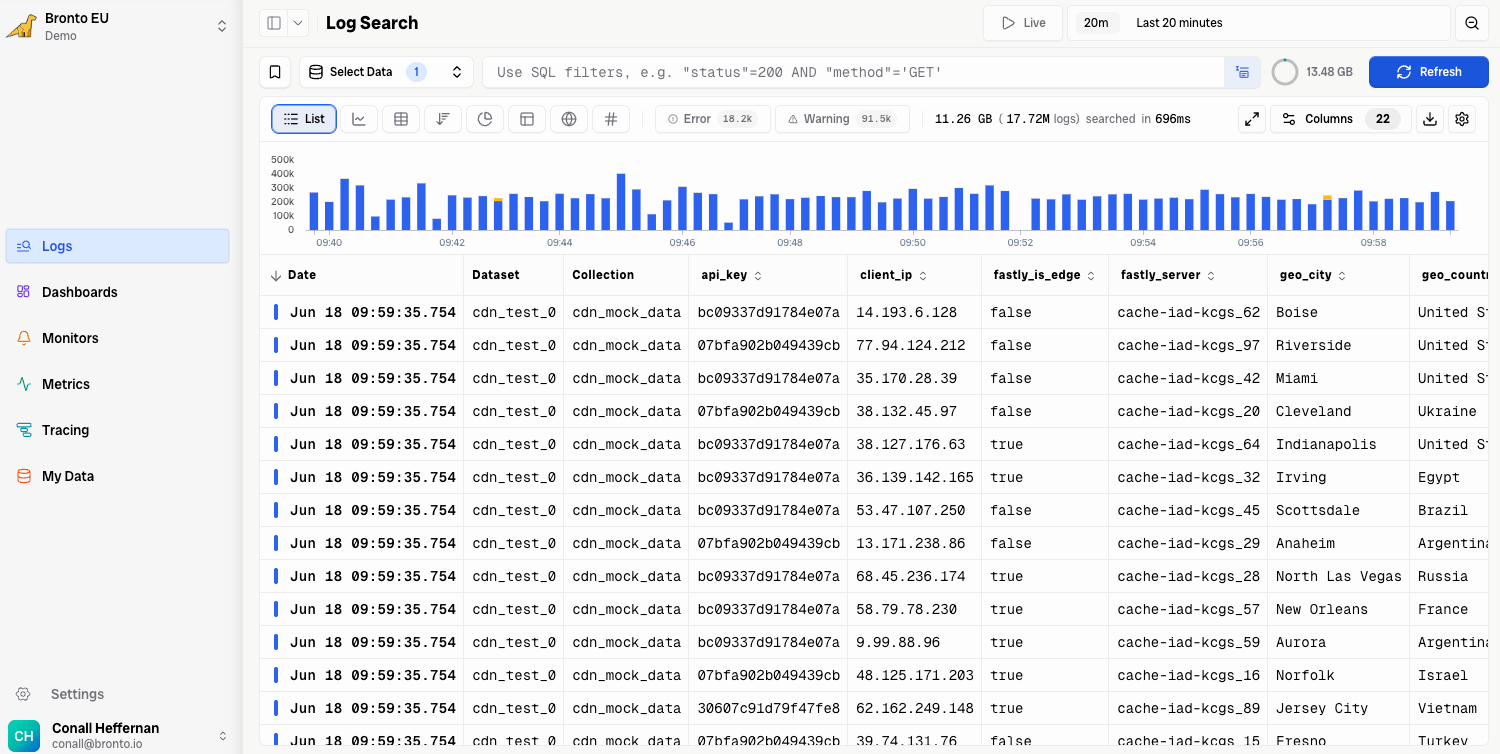Click the Dataset column header
Viewport: 1500px width, 754px height.
(497, 275)
